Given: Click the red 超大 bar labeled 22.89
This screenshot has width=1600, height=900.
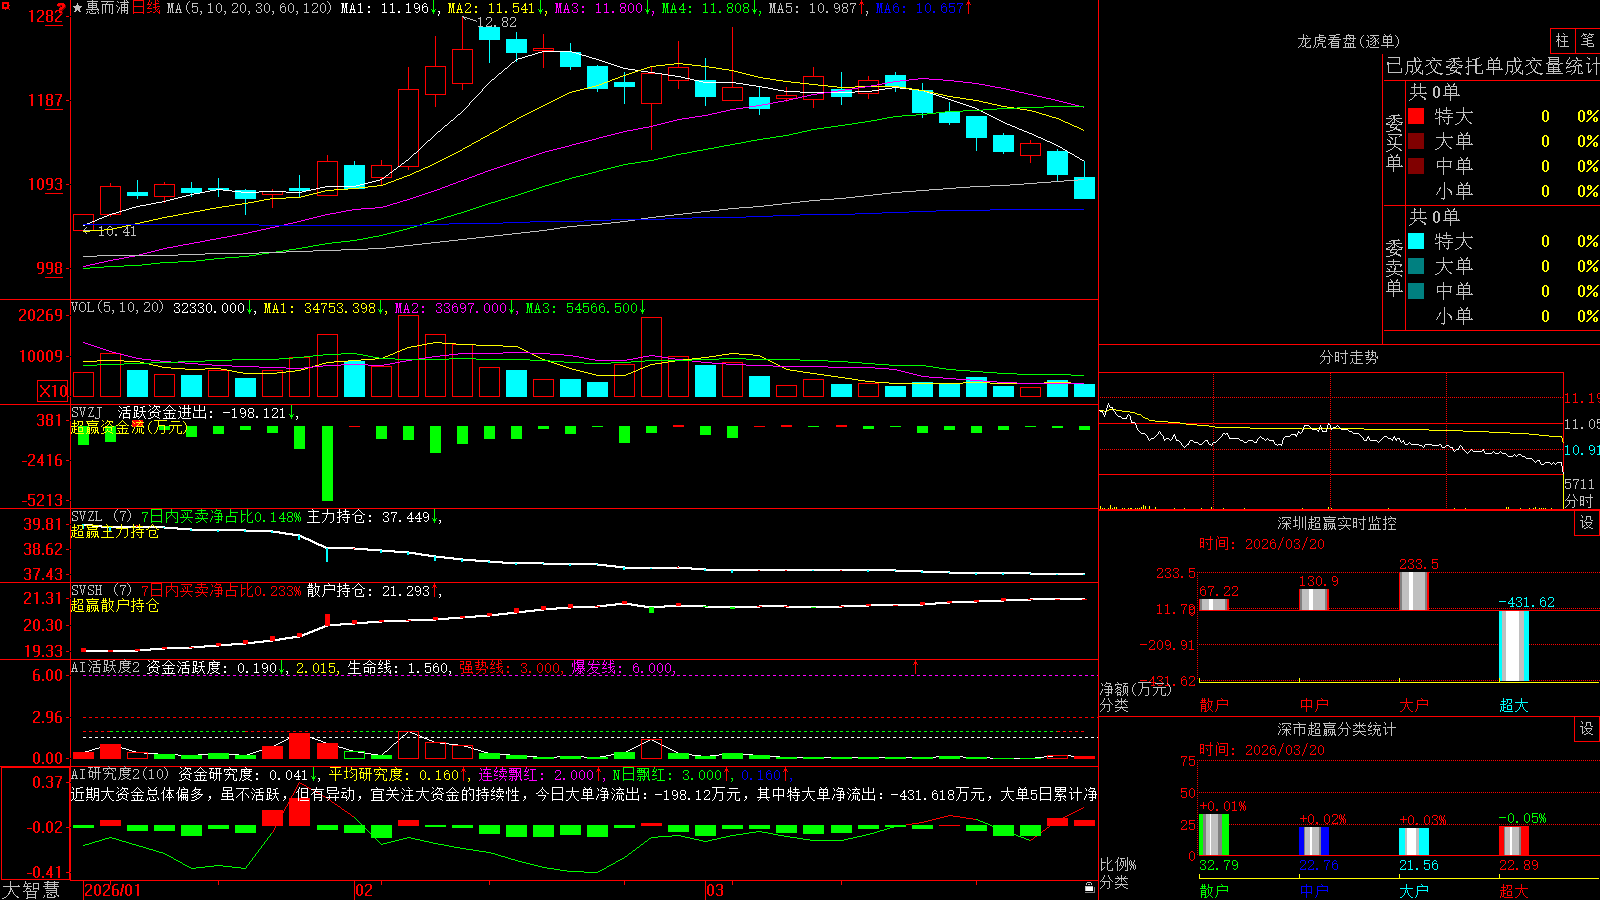Looking at the screenshot, I should pyautogui.click(x=1514, y=841).
